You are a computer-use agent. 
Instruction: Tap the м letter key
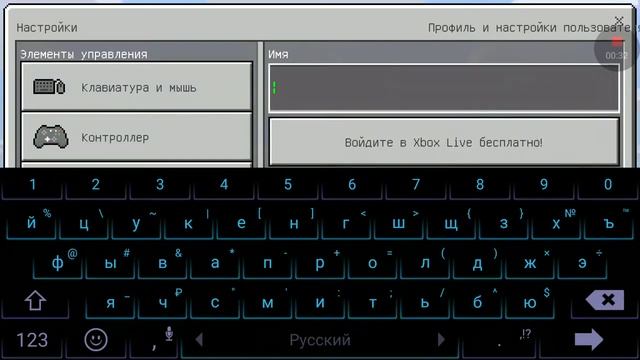[267, 302]
